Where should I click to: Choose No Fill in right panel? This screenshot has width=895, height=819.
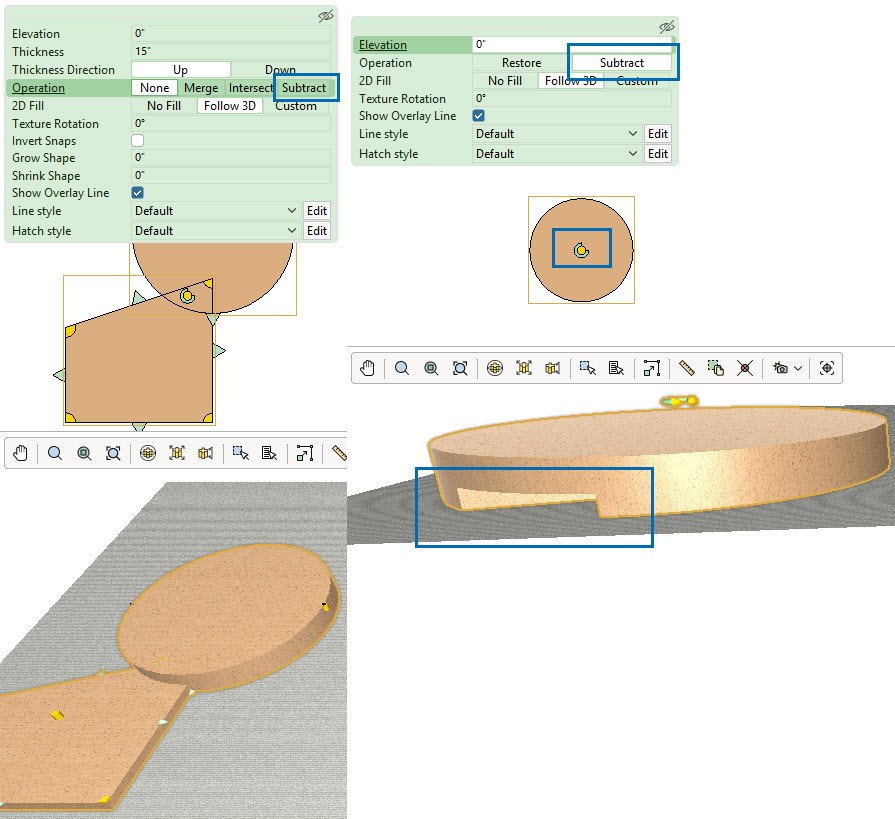coord(505,81)
